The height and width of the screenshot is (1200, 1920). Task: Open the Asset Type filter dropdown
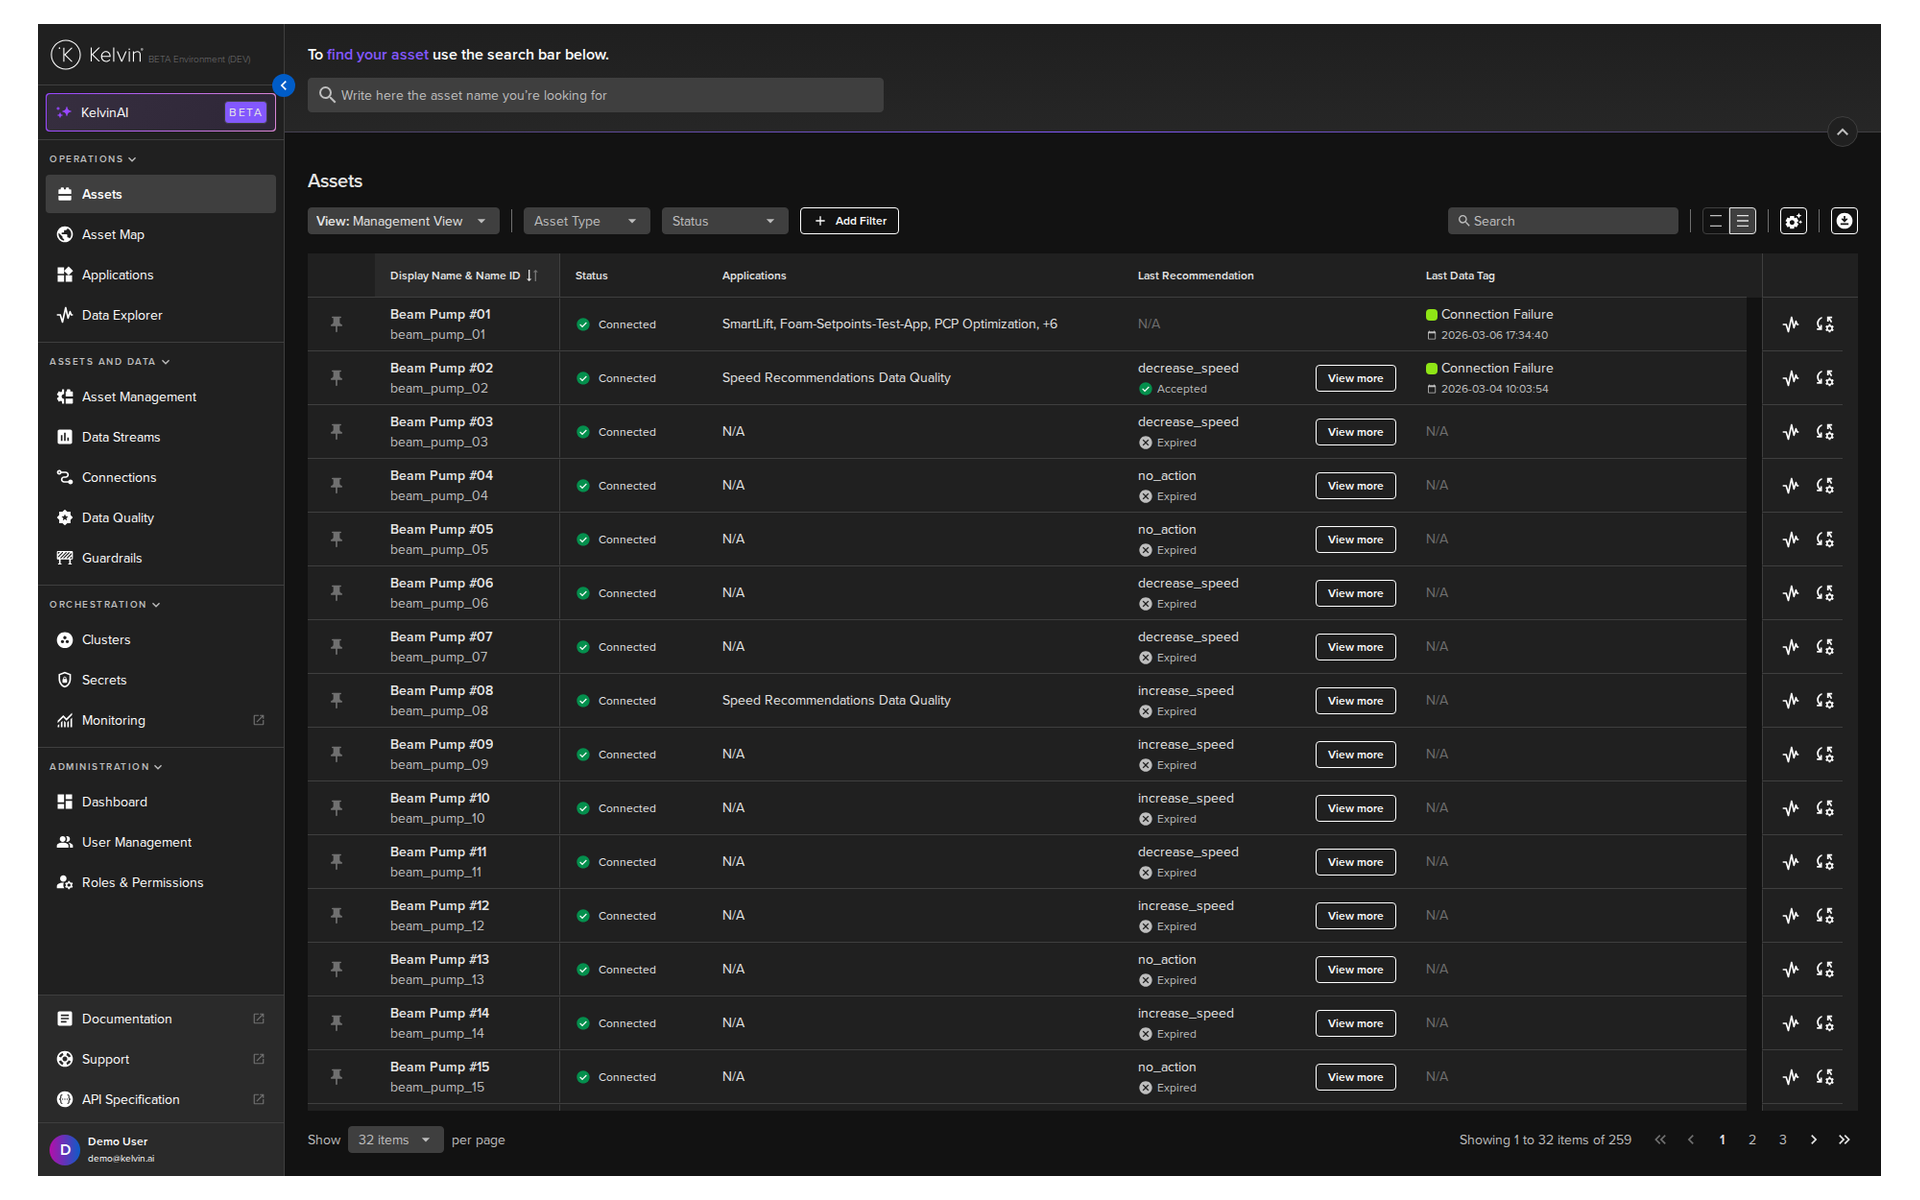585,221
